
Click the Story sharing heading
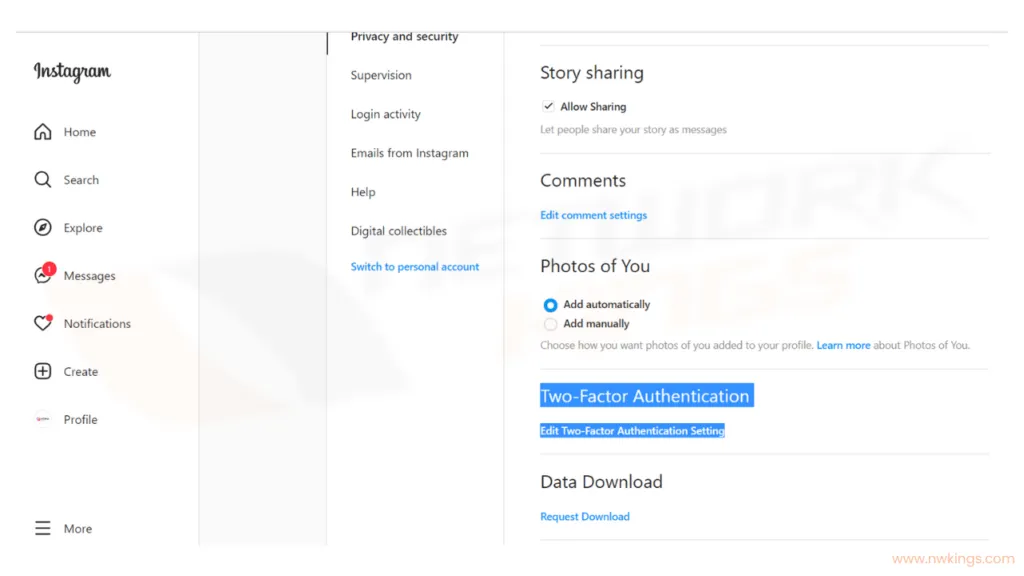592,72
